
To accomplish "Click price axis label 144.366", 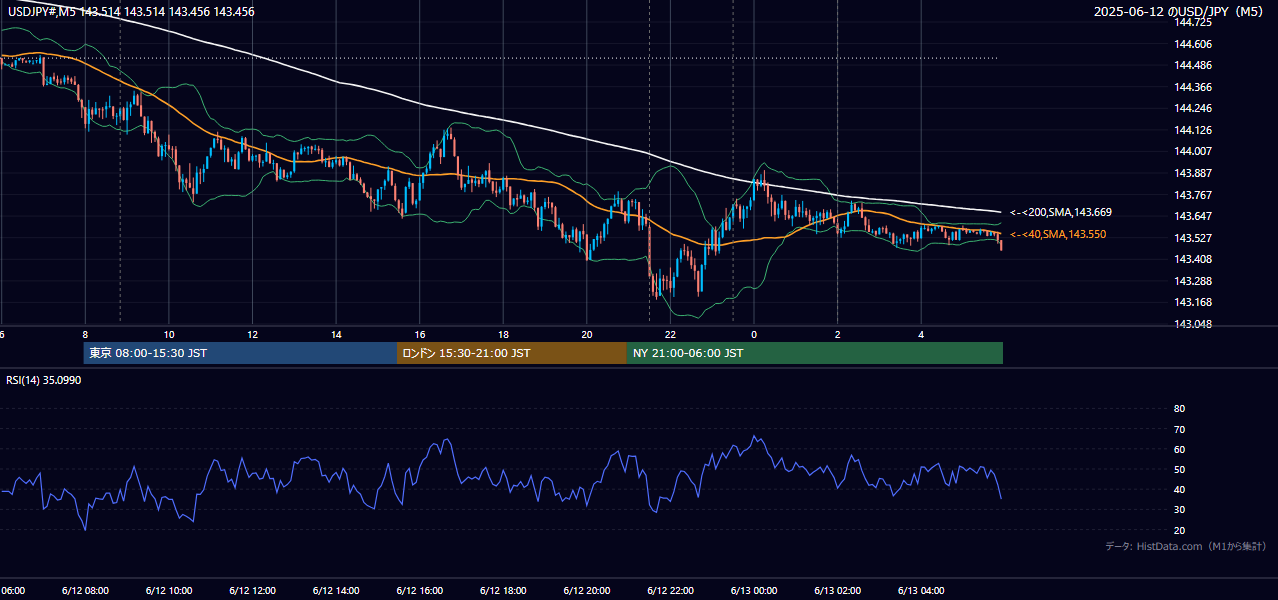I will coord(1194,87).
